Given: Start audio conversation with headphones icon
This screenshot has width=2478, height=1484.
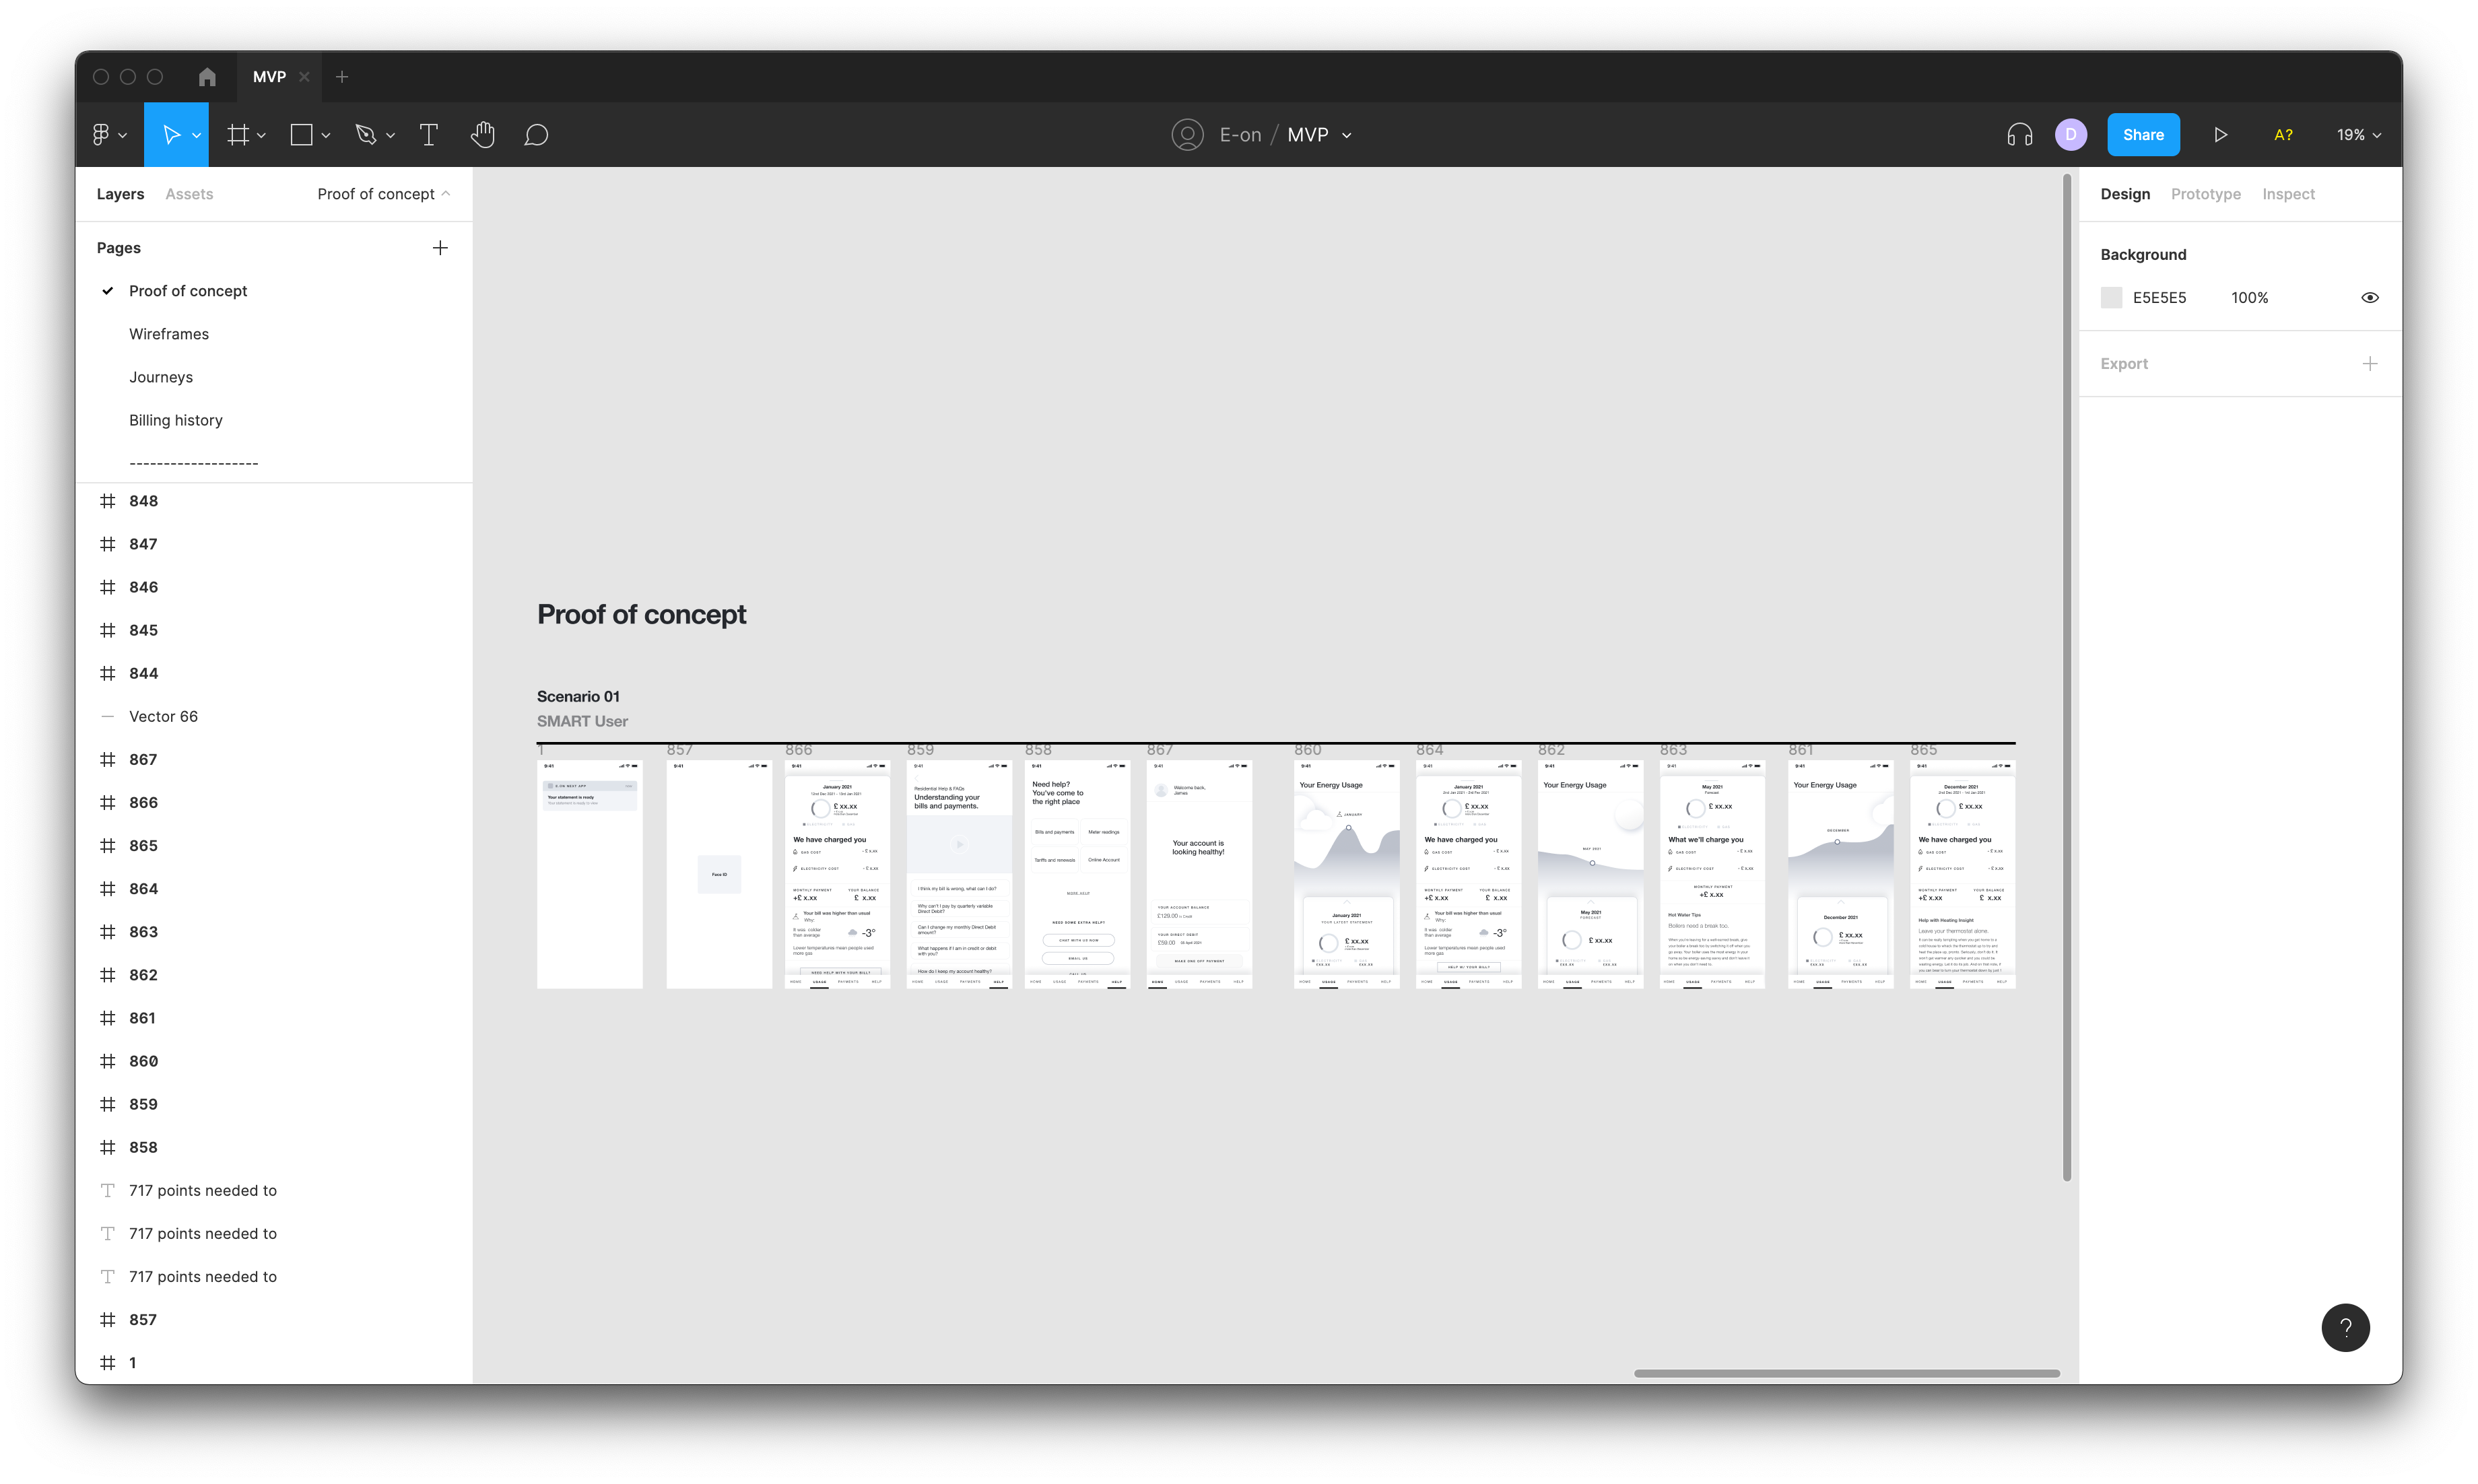Looking at the screenshot, I should click(x=2019, y=135).
